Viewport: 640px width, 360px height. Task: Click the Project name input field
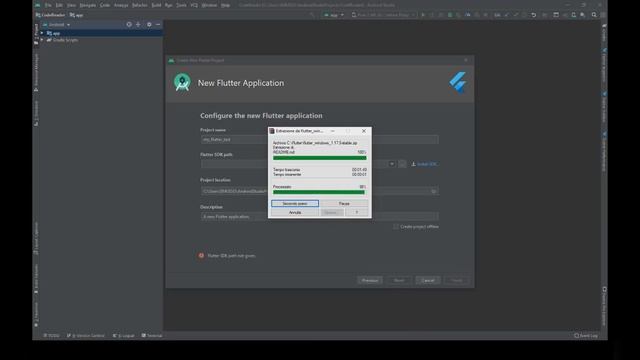coord(320,140)
